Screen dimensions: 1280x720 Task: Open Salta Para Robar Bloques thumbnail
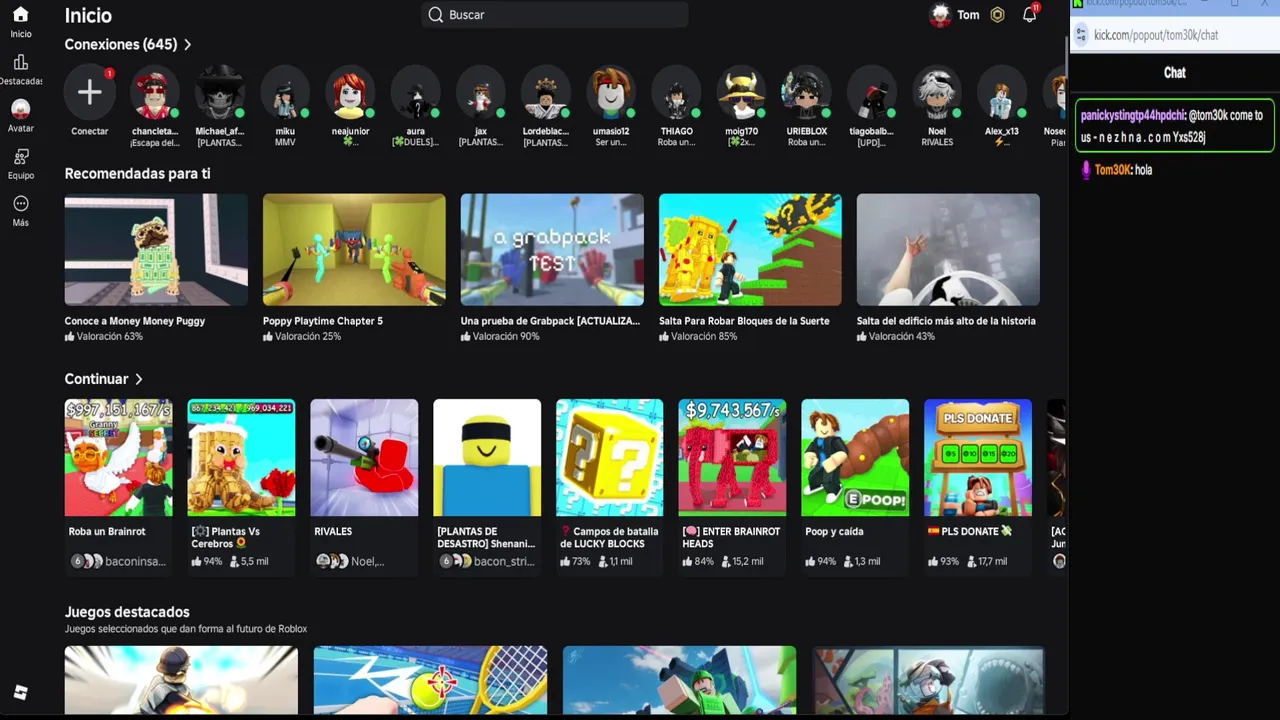coord(750,250)
